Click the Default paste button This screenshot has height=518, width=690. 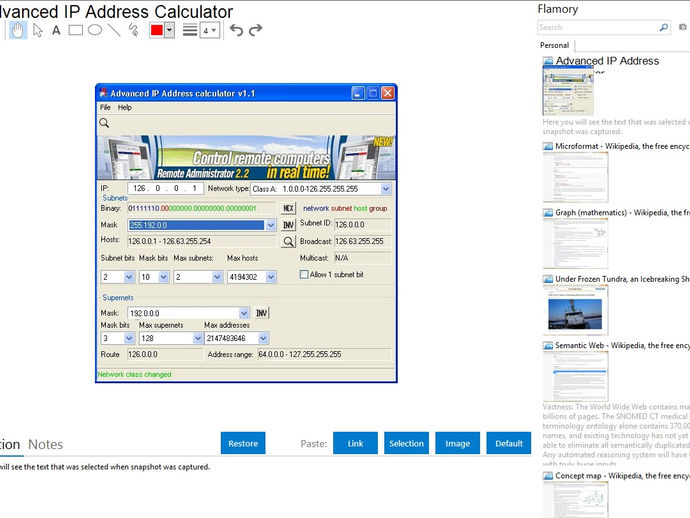tap(509, 443)
